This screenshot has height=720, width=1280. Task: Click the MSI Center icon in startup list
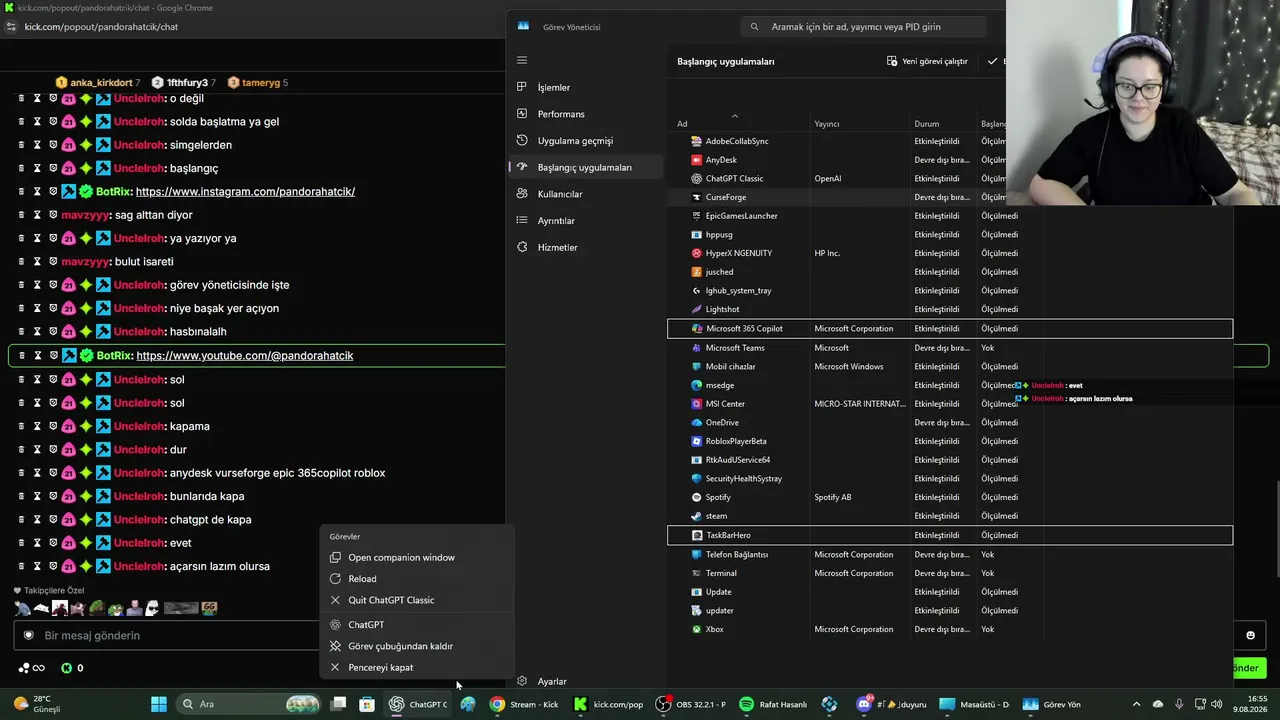[697, 404]
